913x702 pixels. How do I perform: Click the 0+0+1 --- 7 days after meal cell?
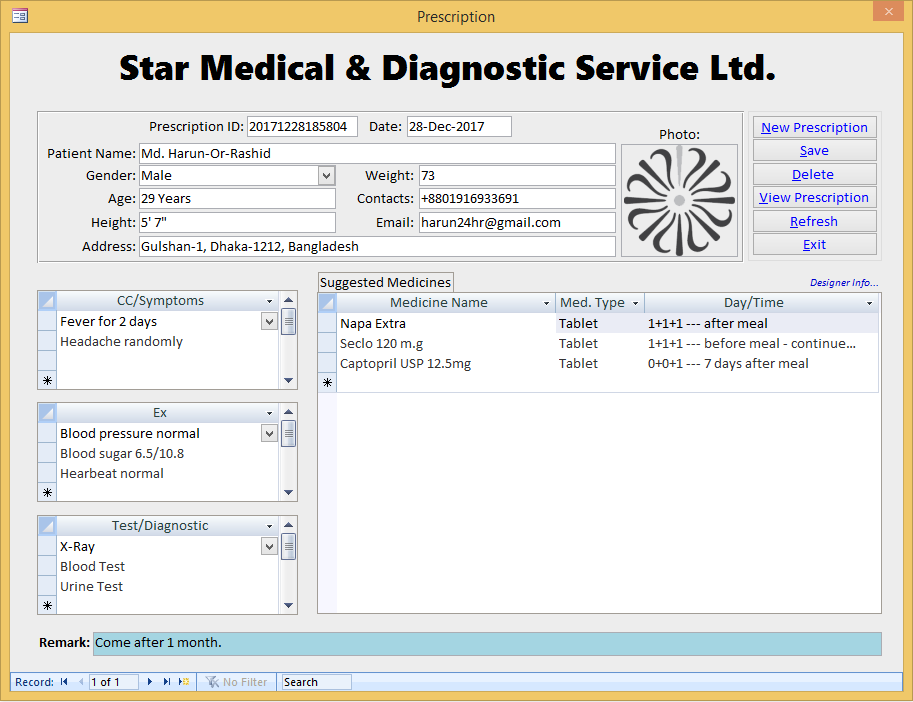pos(760,363)
